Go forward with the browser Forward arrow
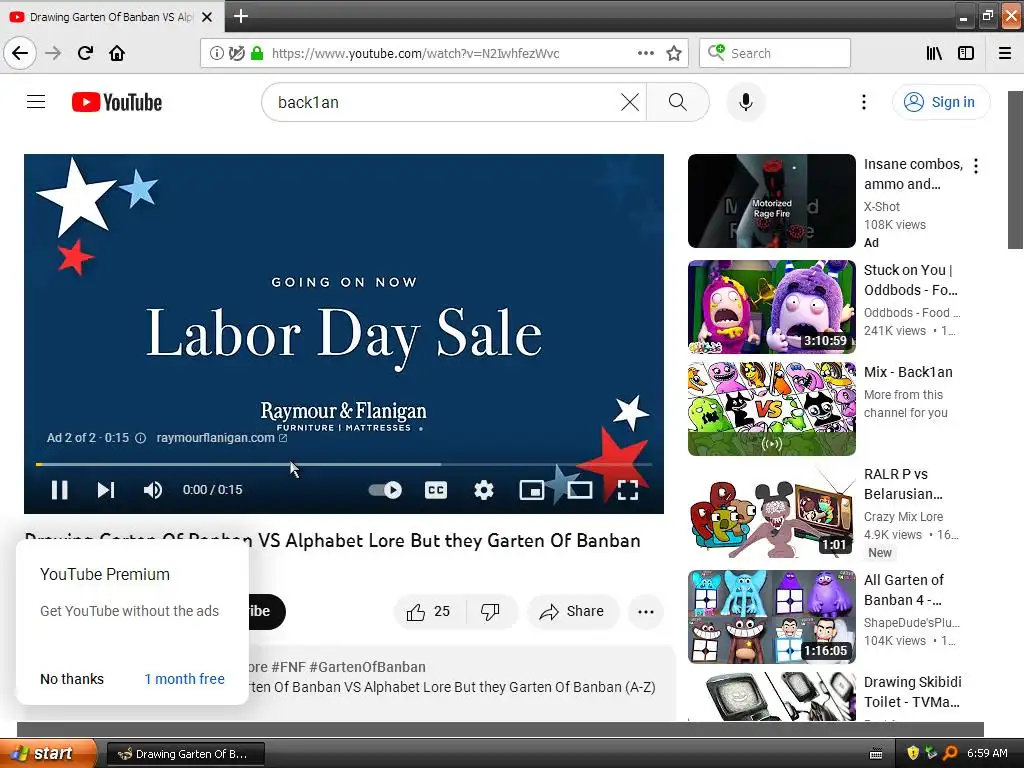The width and height of the screenshot is (1024, 768). pyautogui.click(x=53, y=53)
